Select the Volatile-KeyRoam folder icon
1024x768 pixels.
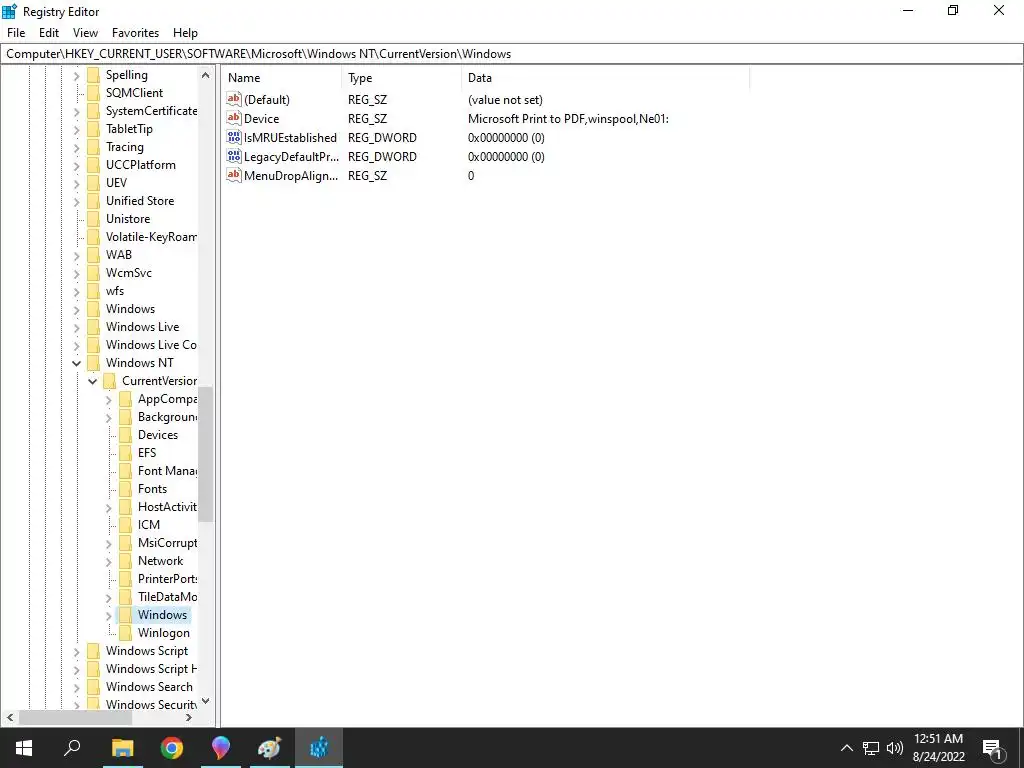point(93,236)
